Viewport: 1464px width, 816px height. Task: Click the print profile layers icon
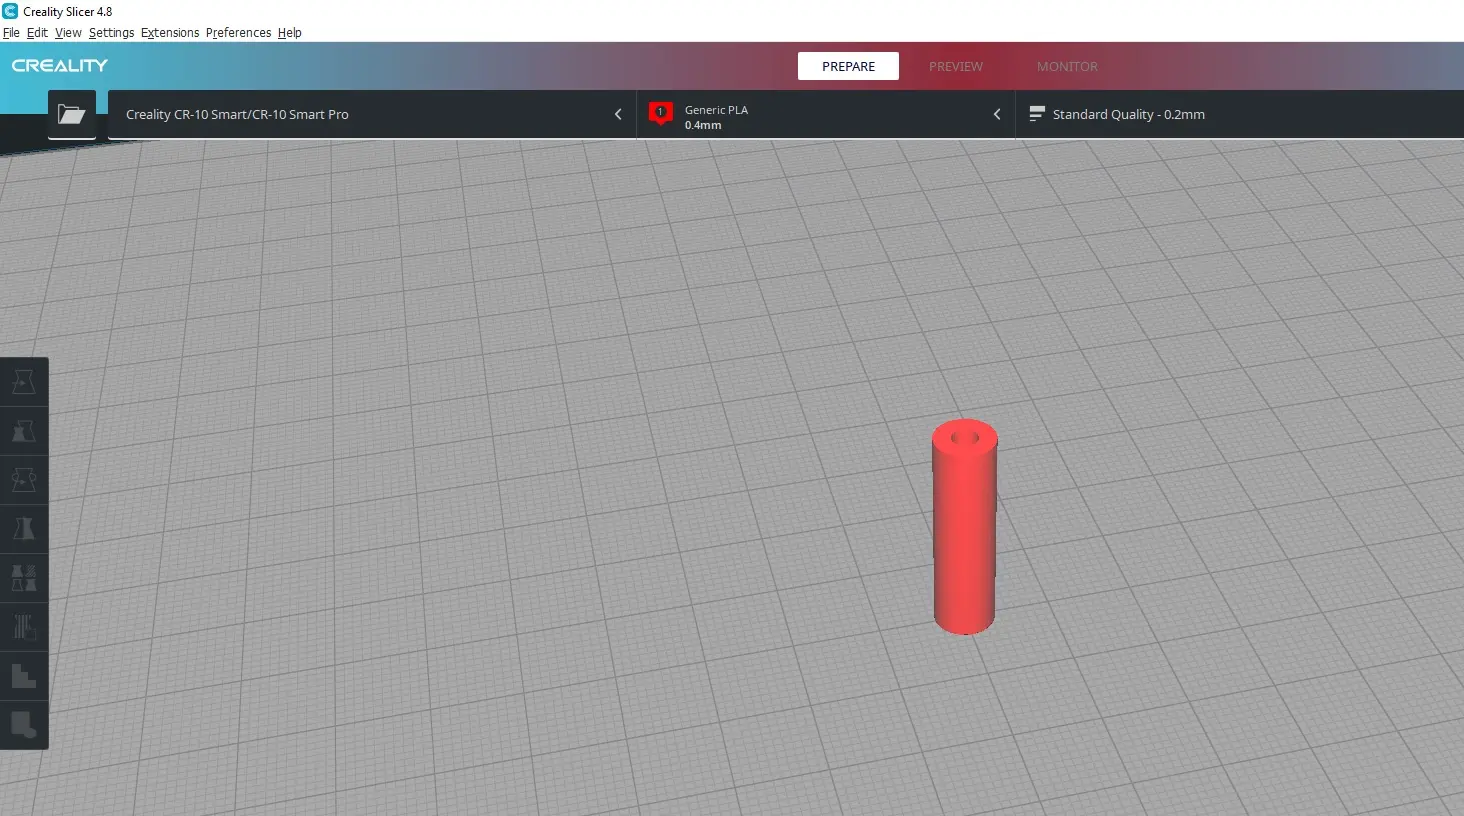point(1037,114)
